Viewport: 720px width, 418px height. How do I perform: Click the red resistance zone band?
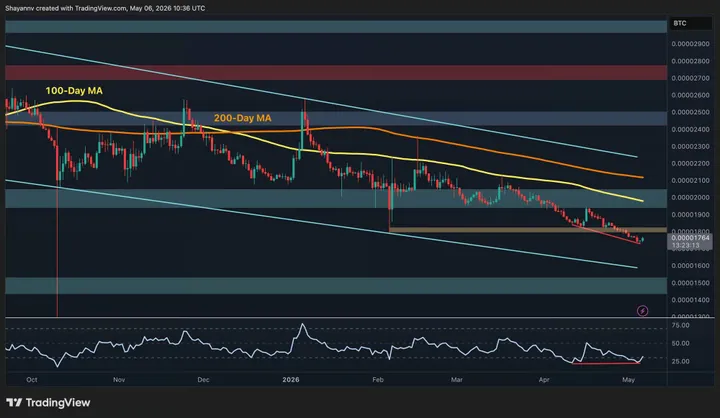coord(336,73)
